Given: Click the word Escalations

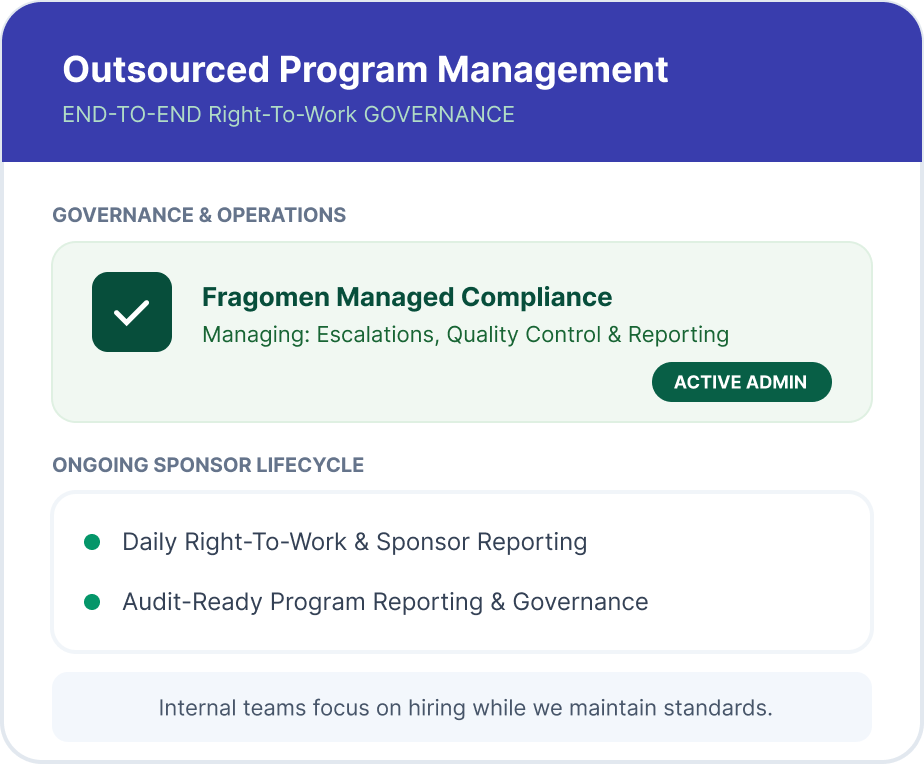Looking at the screenshot, I should pos(377,334).
